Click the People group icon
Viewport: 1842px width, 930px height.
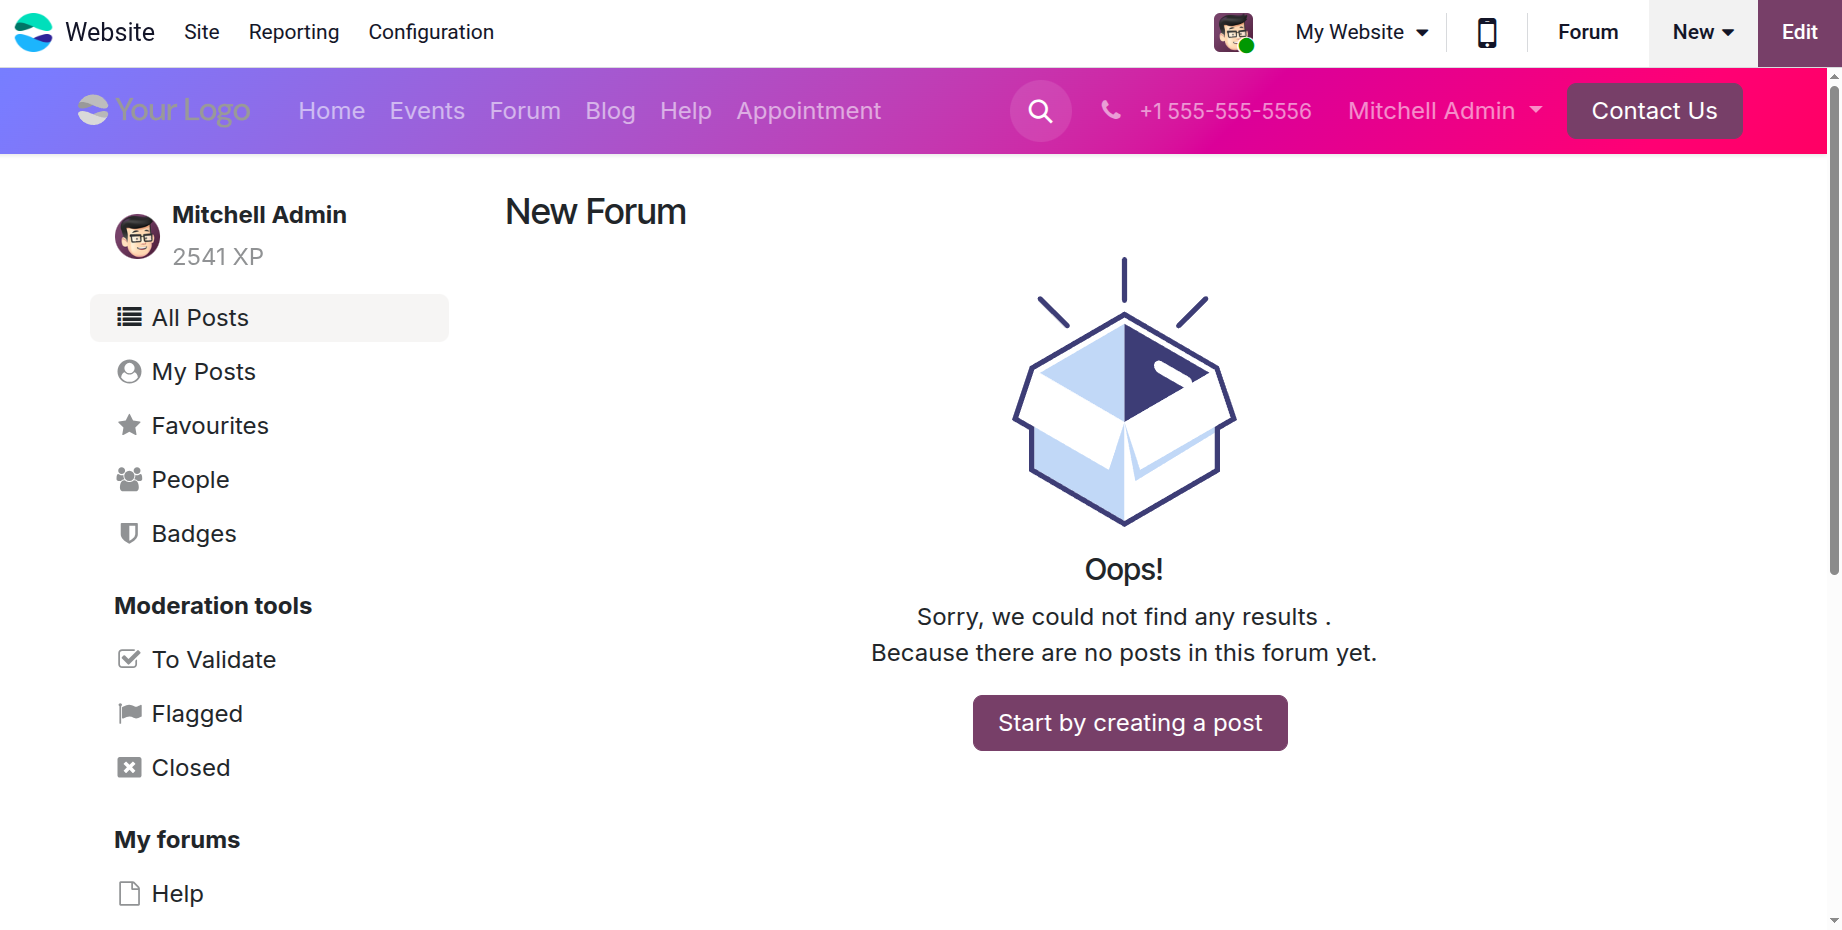[129, 479]
